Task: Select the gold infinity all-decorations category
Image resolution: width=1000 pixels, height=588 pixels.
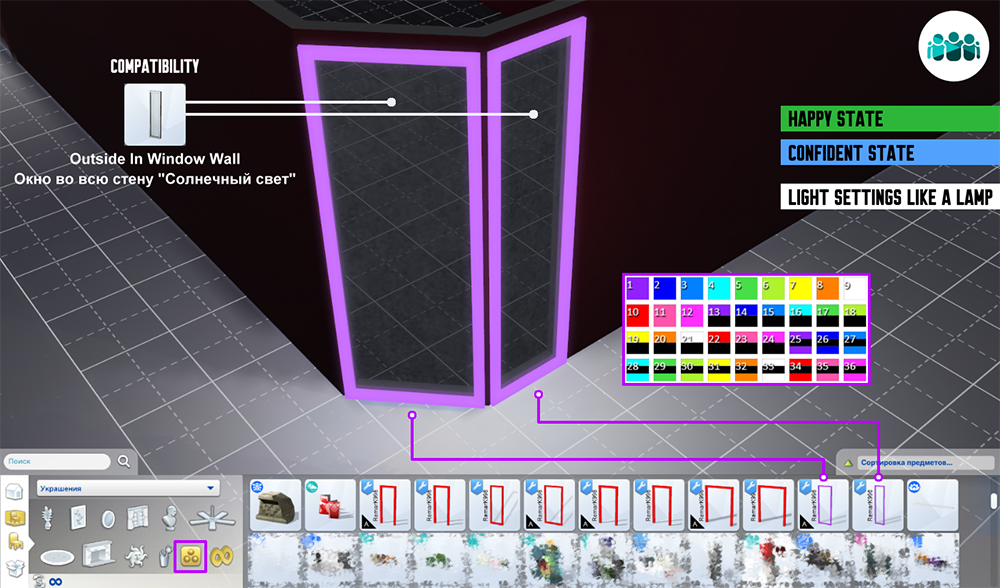Action: point(221,557)
